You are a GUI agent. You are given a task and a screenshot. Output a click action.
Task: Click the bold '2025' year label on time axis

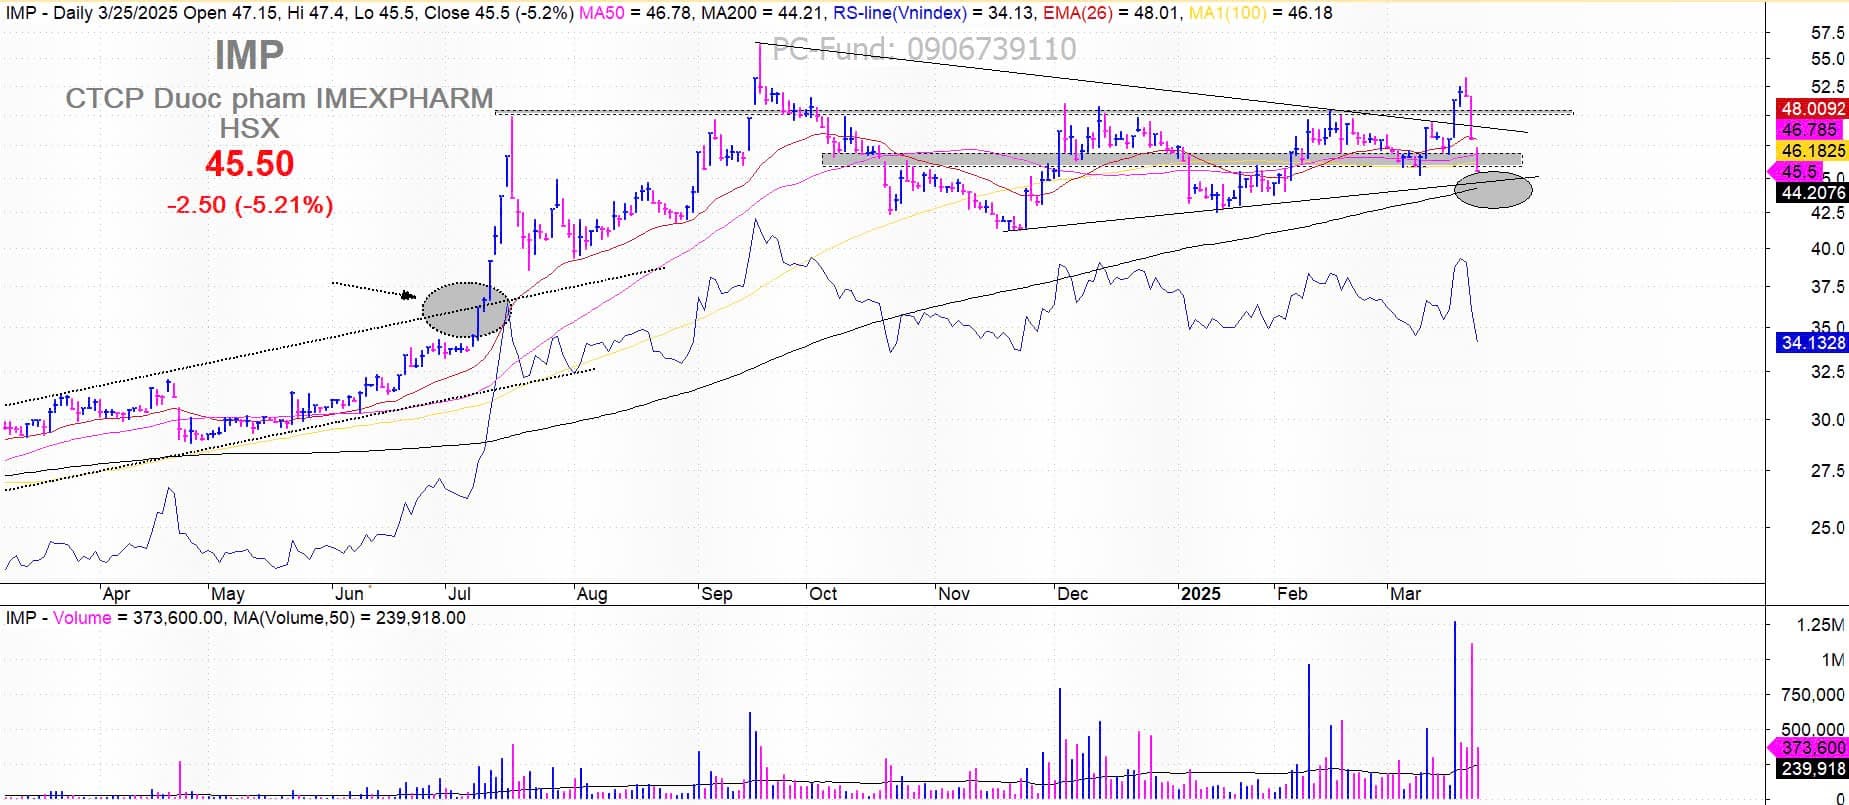pos(1200,594)
